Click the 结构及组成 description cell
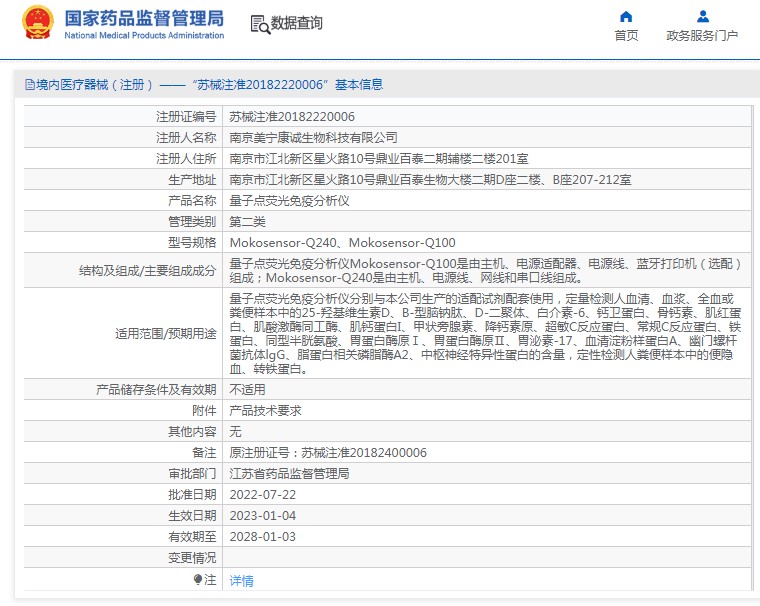 coord(486,271)
